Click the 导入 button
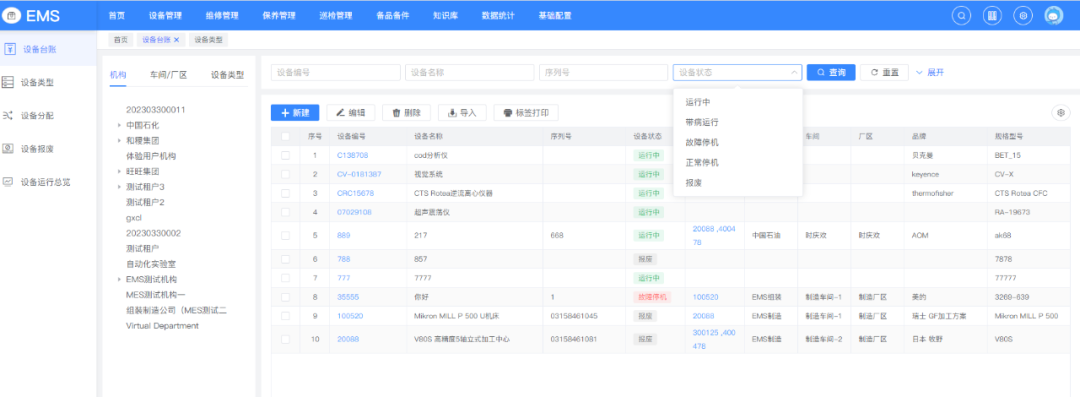Screen dimensions: 1080x397 [462, 112]
